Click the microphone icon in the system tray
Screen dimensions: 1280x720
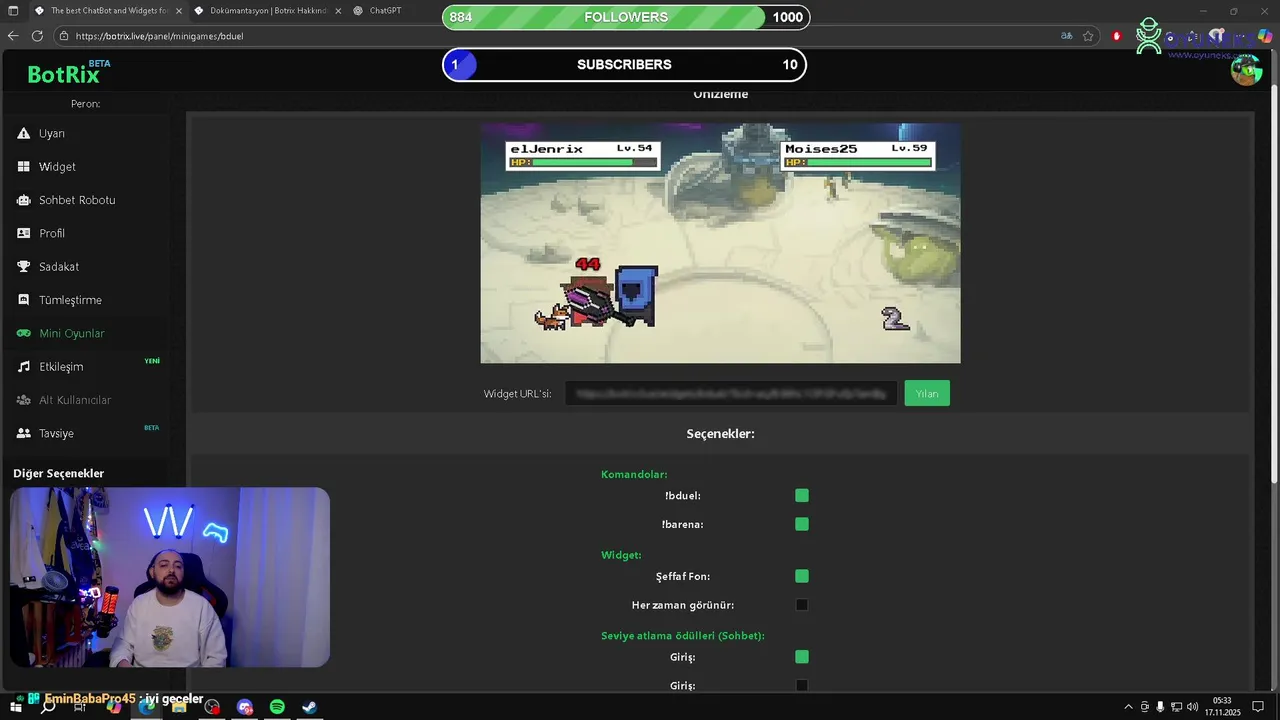click(x=1161, y=707)
